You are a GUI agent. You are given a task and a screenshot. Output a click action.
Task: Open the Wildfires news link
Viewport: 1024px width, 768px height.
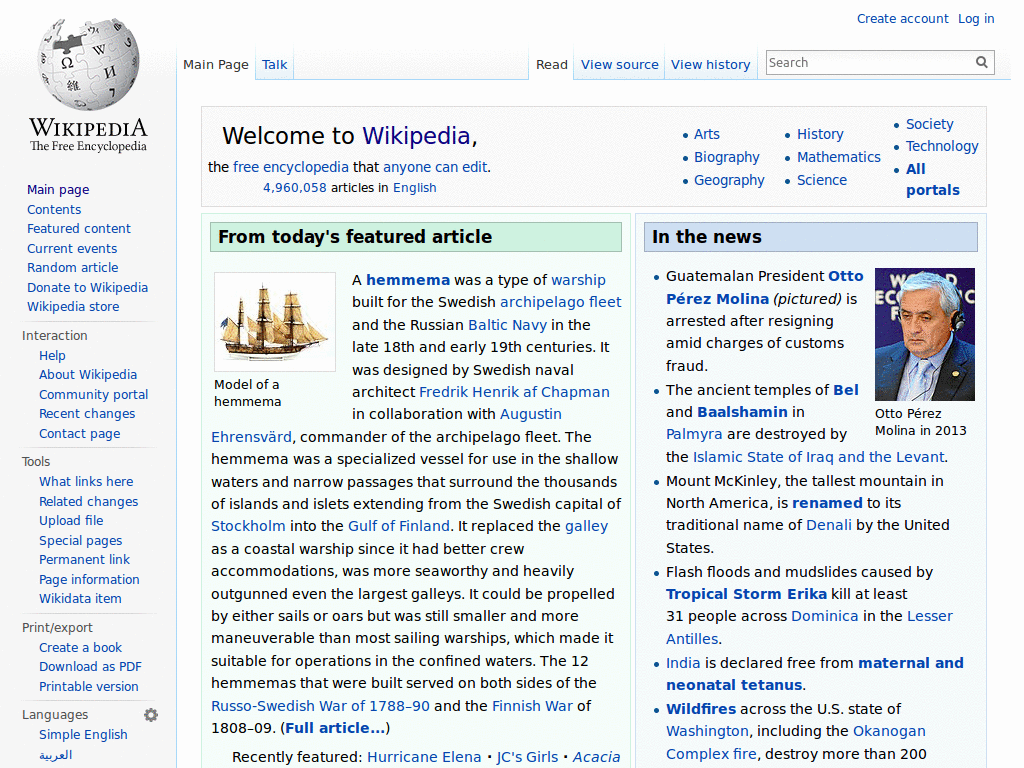tap(701, 709)
